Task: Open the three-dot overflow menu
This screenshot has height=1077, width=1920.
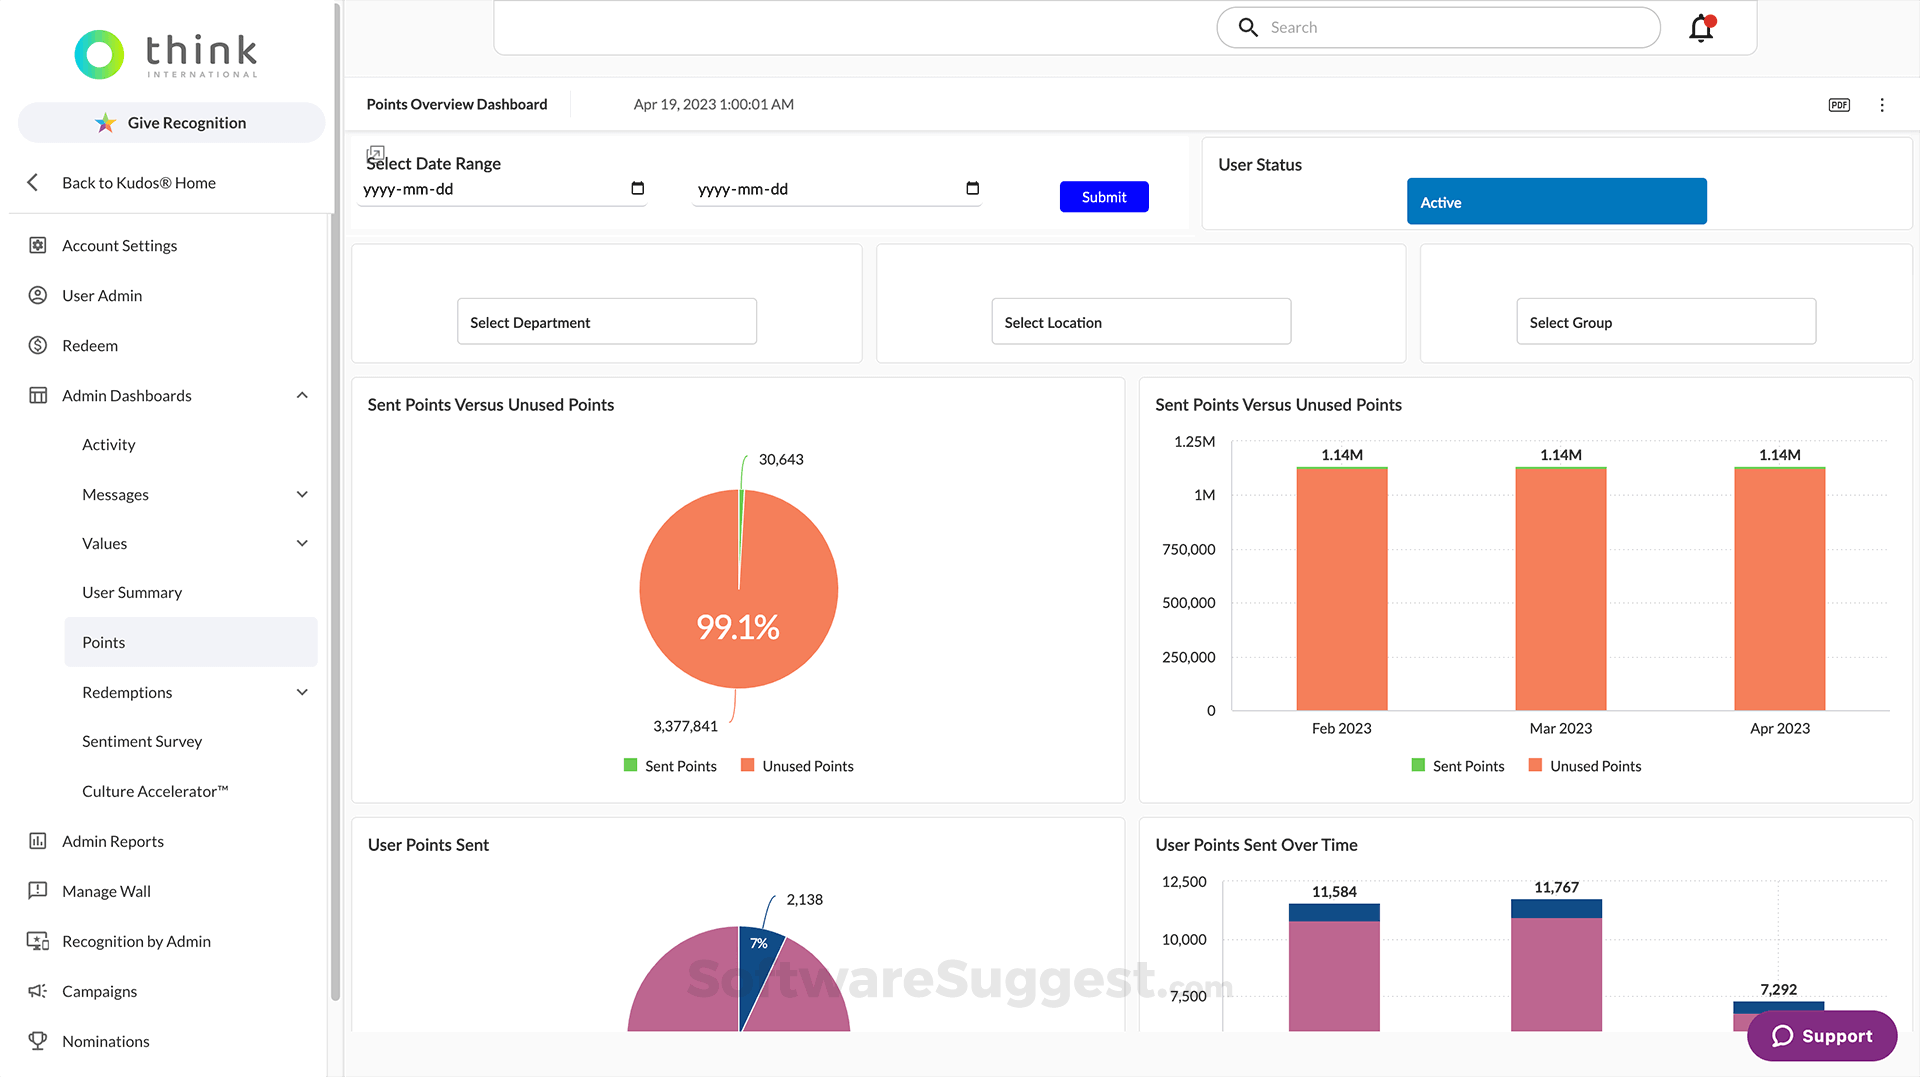Action: [1882, 104]
